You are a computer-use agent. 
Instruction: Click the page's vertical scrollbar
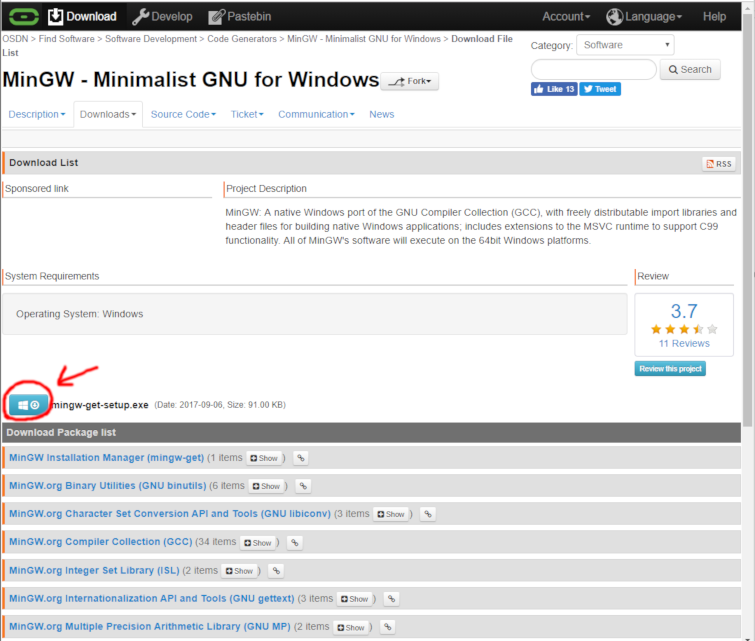pyautogui.click(x=748, y=200)
